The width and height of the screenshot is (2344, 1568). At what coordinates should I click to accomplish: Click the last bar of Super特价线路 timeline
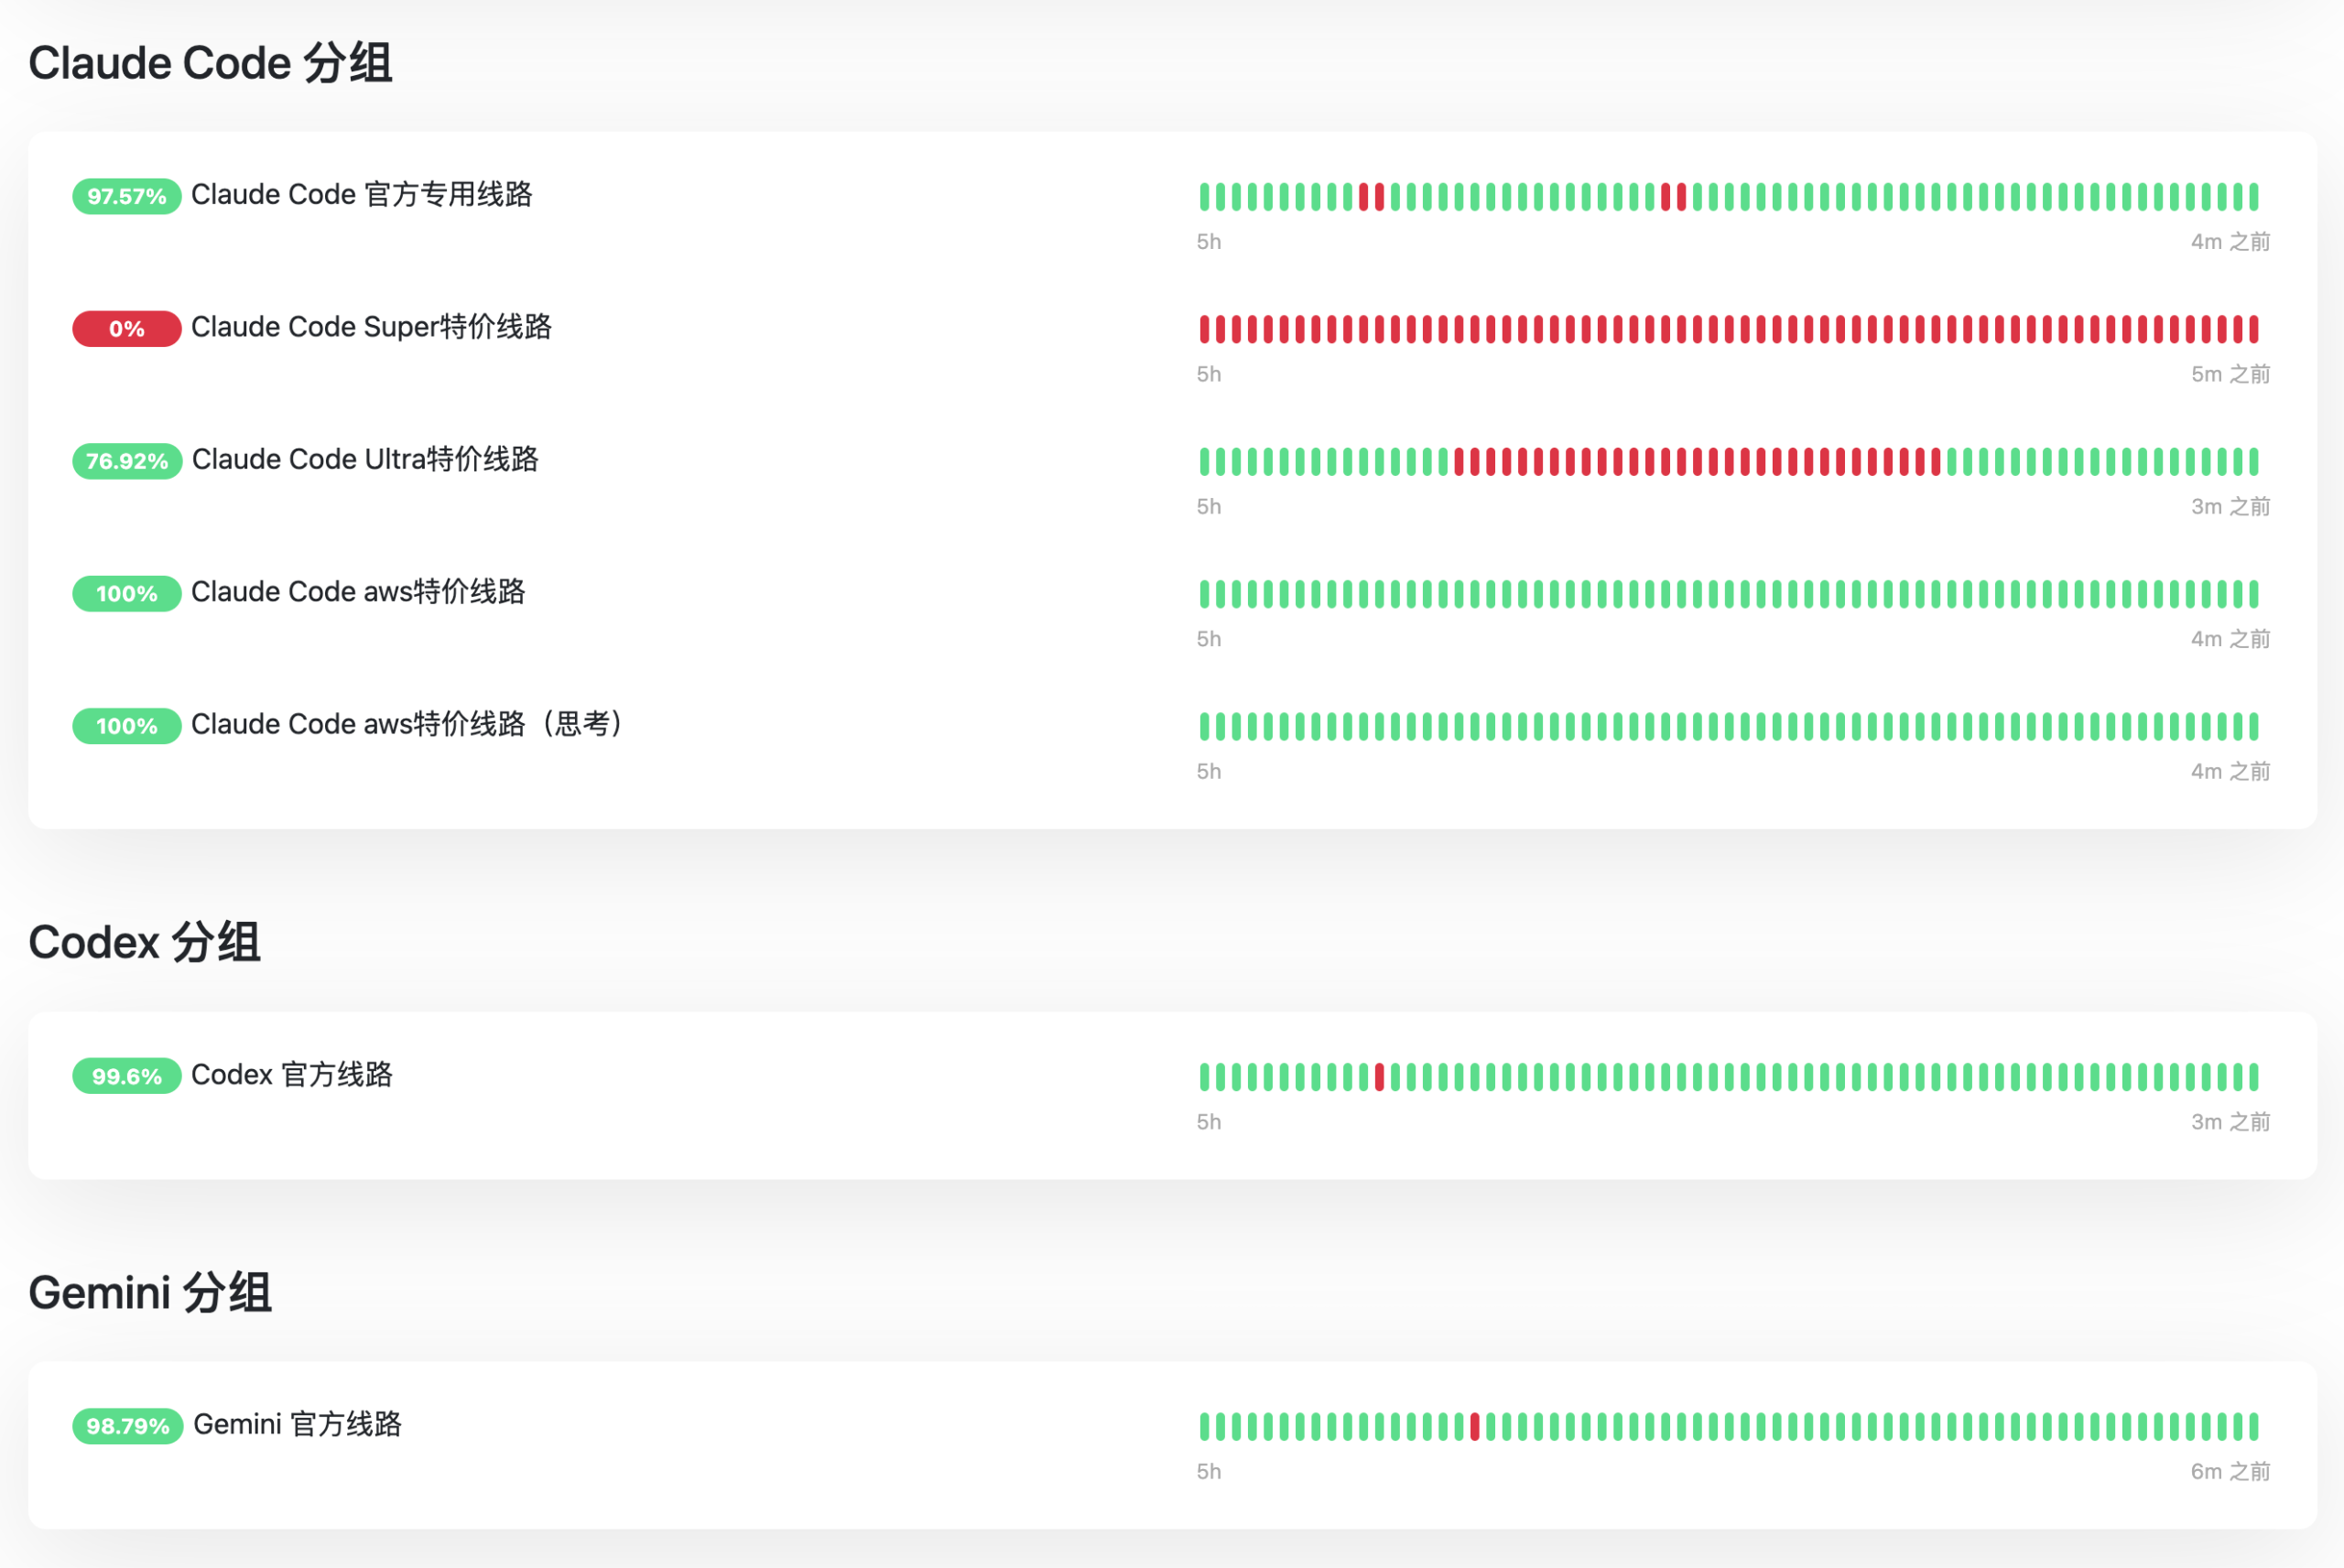coord(2254,329)
